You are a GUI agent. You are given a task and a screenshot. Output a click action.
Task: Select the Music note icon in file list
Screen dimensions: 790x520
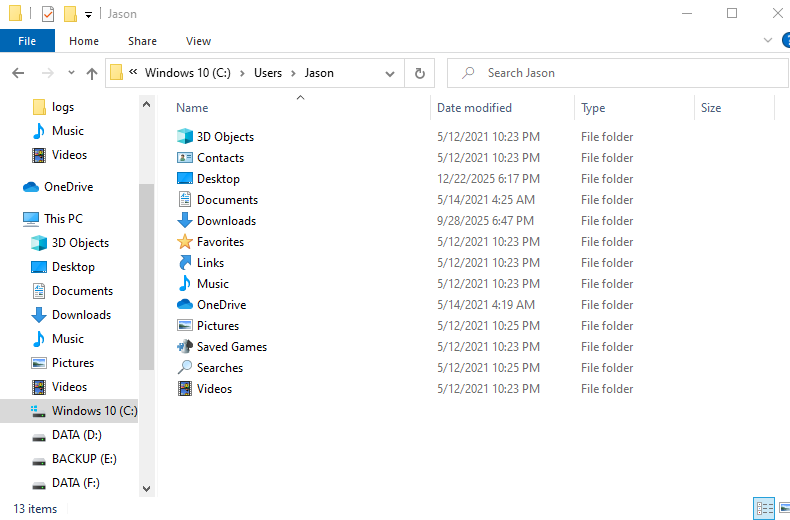(185, 283)
